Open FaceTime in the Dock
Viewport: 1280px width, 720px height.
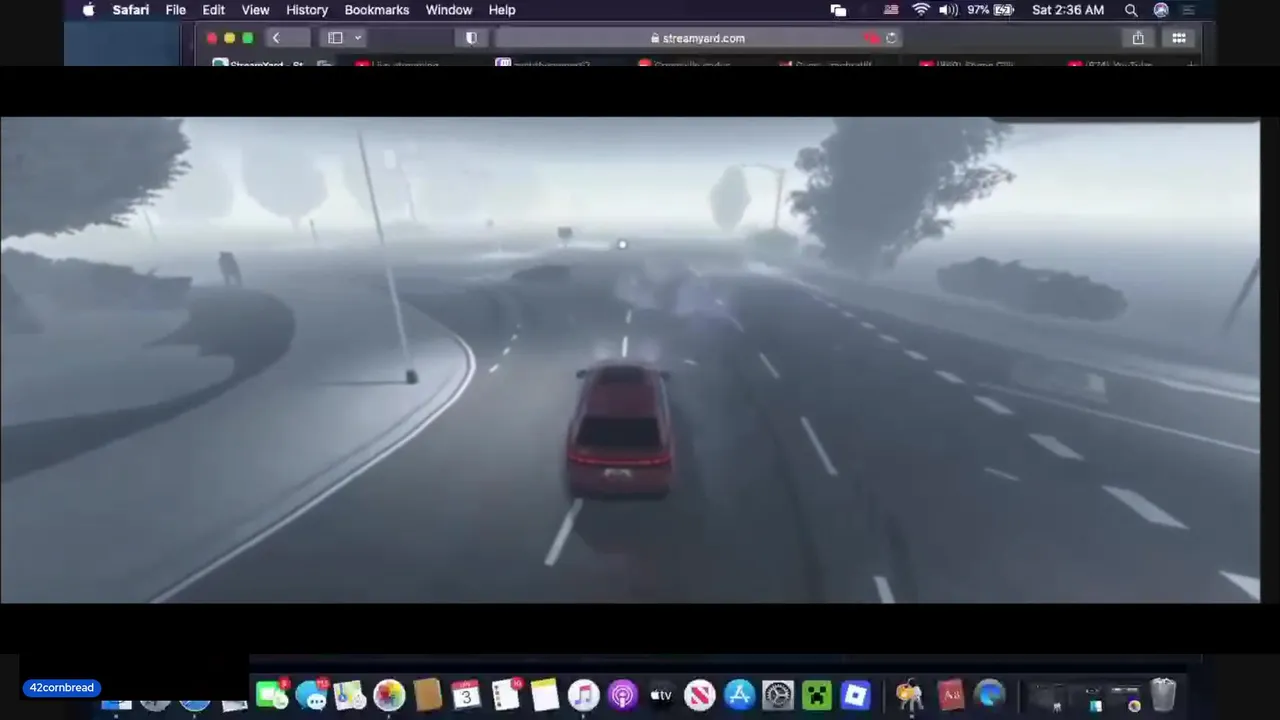pyautogui.click(x=271, y=694)
